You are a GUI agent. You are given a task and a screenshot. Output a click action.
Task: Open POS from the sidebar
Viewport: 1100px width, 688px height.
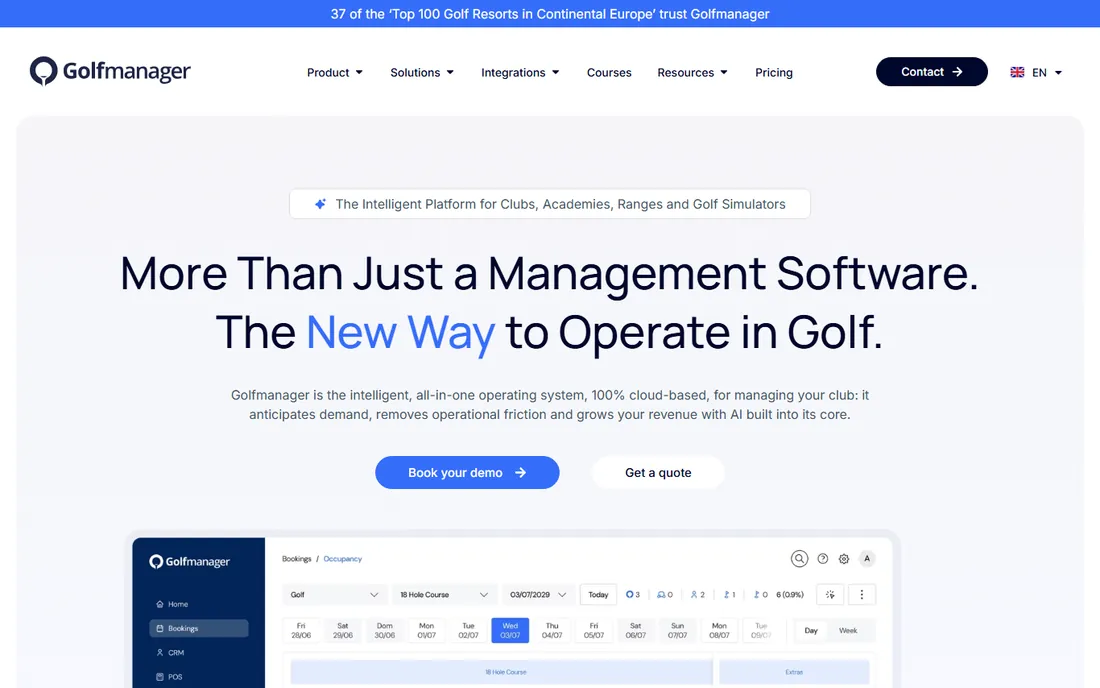click(169, 677)
